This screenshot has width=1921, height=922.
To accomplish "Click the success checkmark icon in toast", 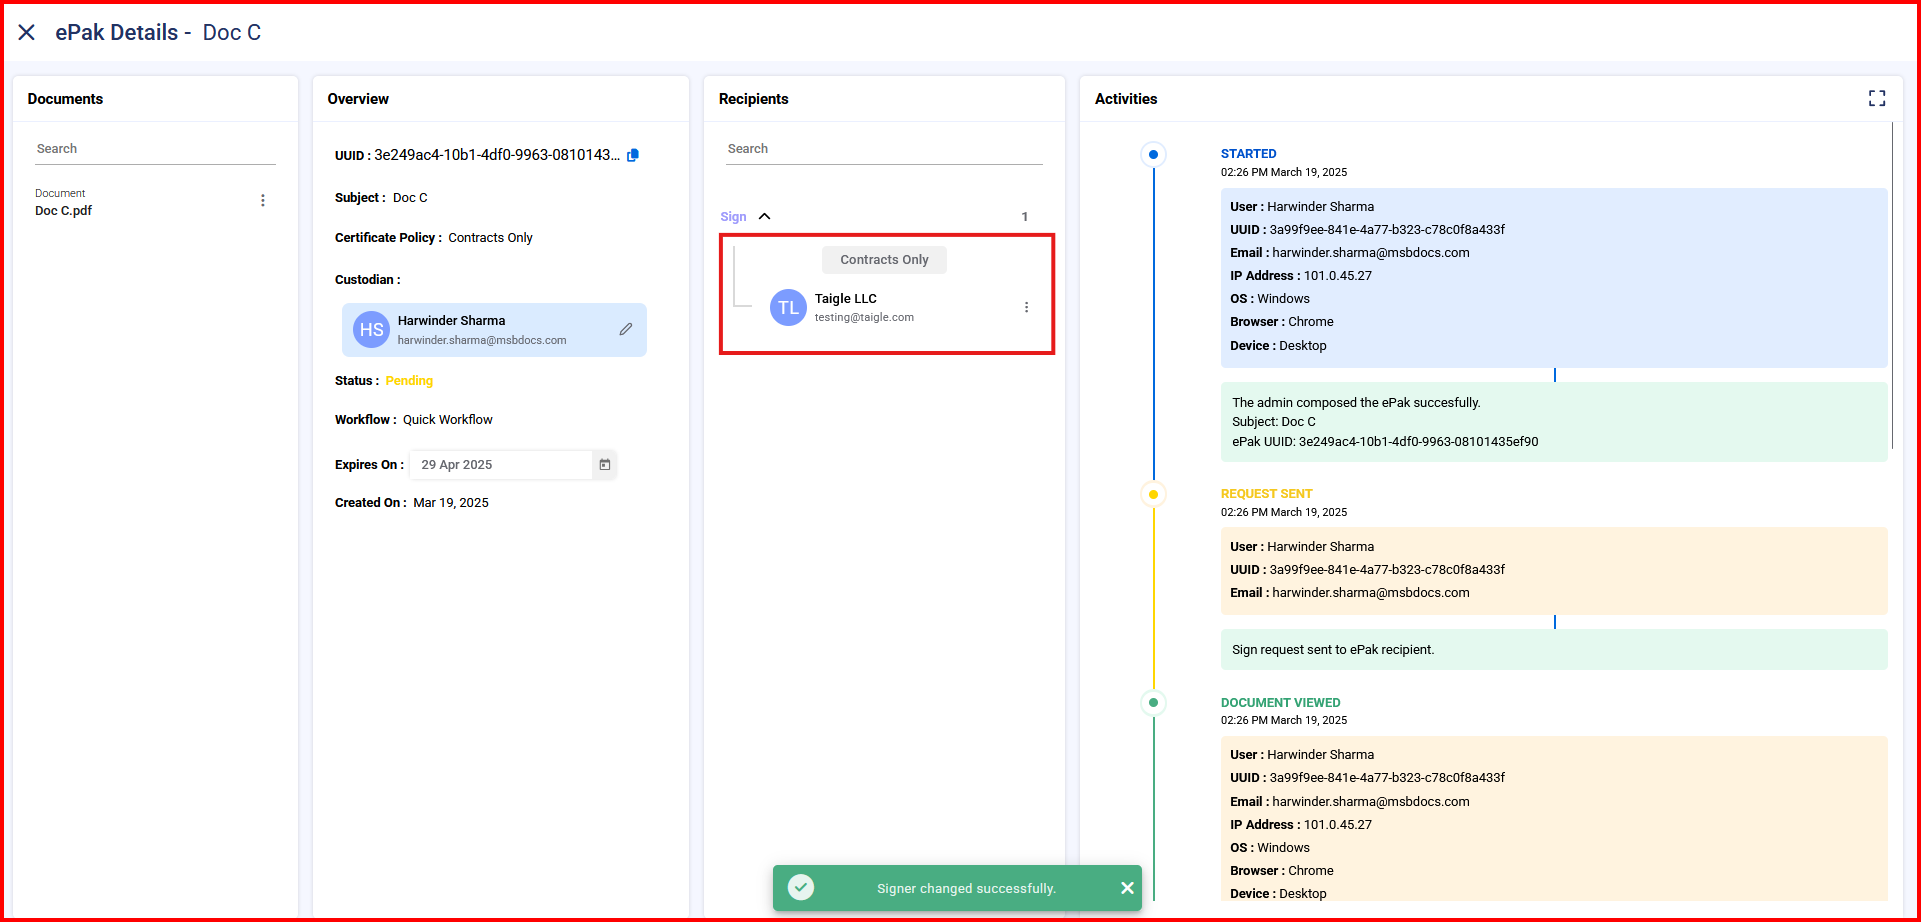I will (801, 888).
